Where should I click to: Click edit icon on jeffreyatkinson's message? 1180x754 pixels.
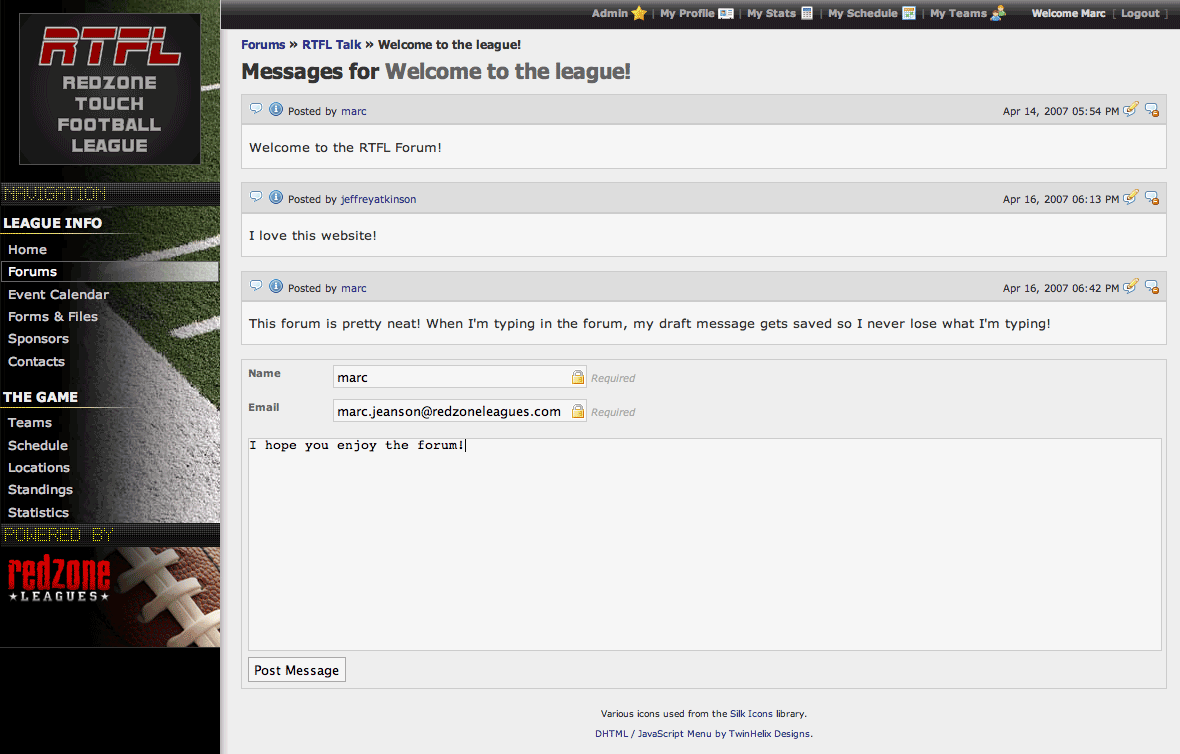[1131, 198]
